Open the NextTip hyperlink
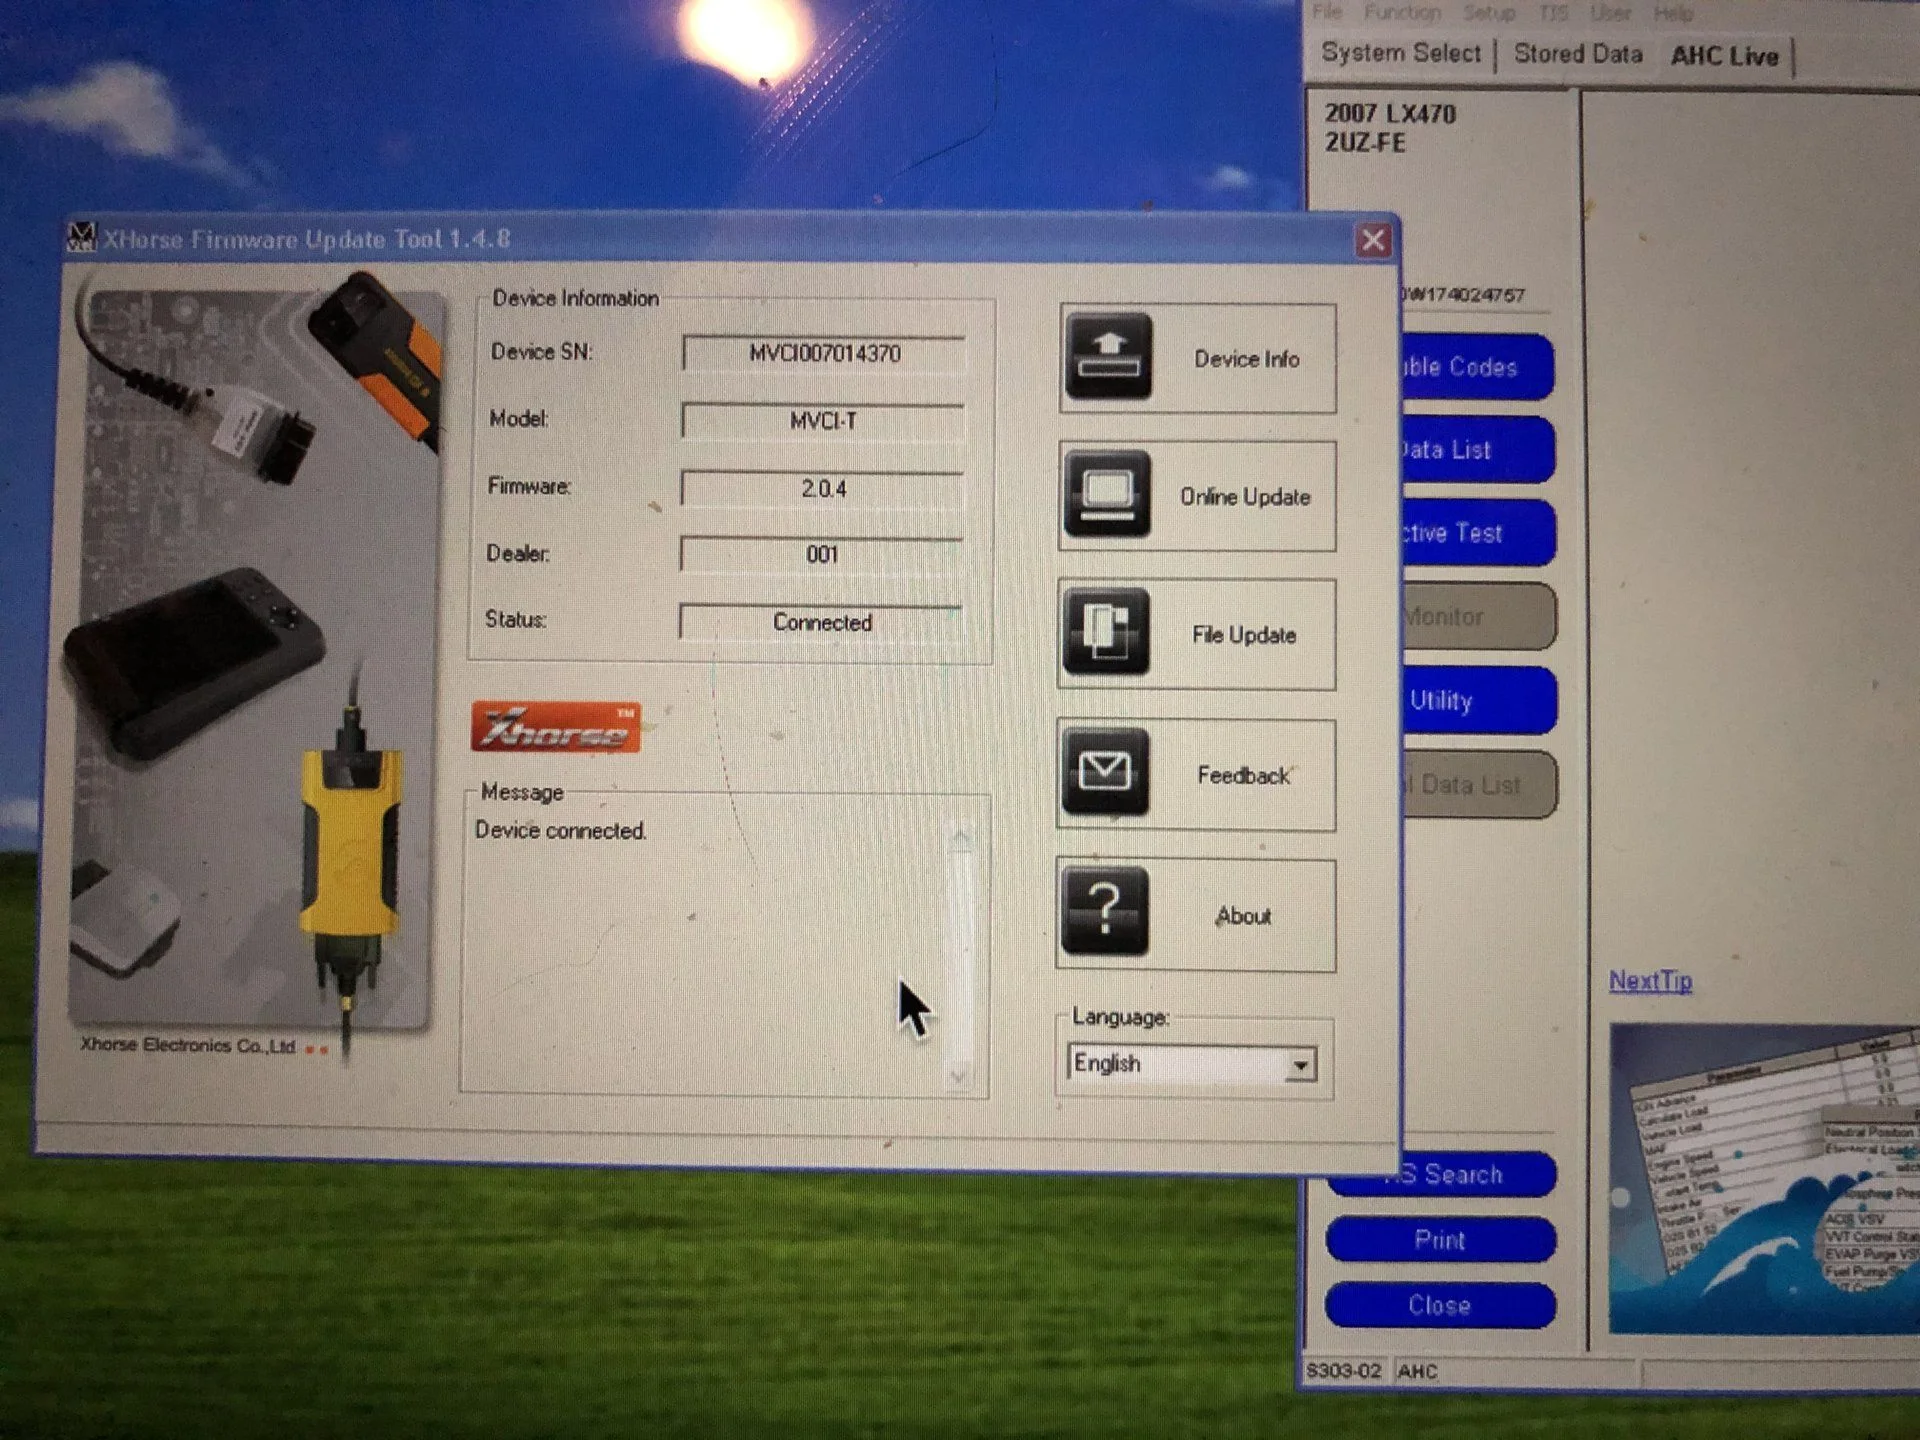This screenshot has width=1920, height=1440. click(x=1650, y=981)
